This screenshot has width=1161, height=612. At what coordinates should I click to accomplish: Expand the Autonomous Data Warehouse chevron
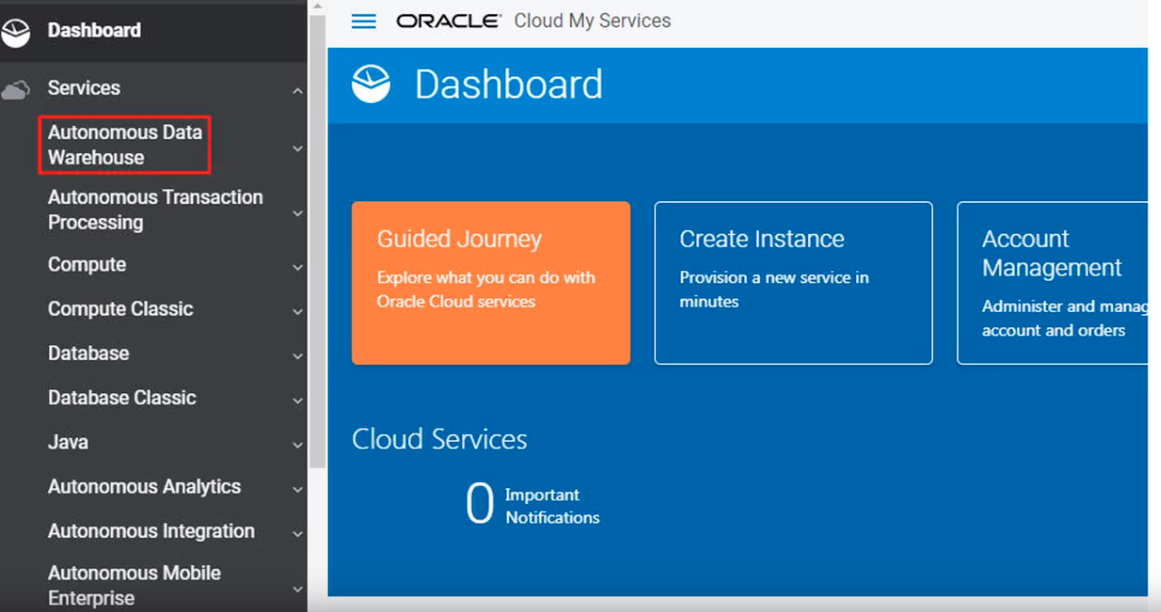coord(297,149)
